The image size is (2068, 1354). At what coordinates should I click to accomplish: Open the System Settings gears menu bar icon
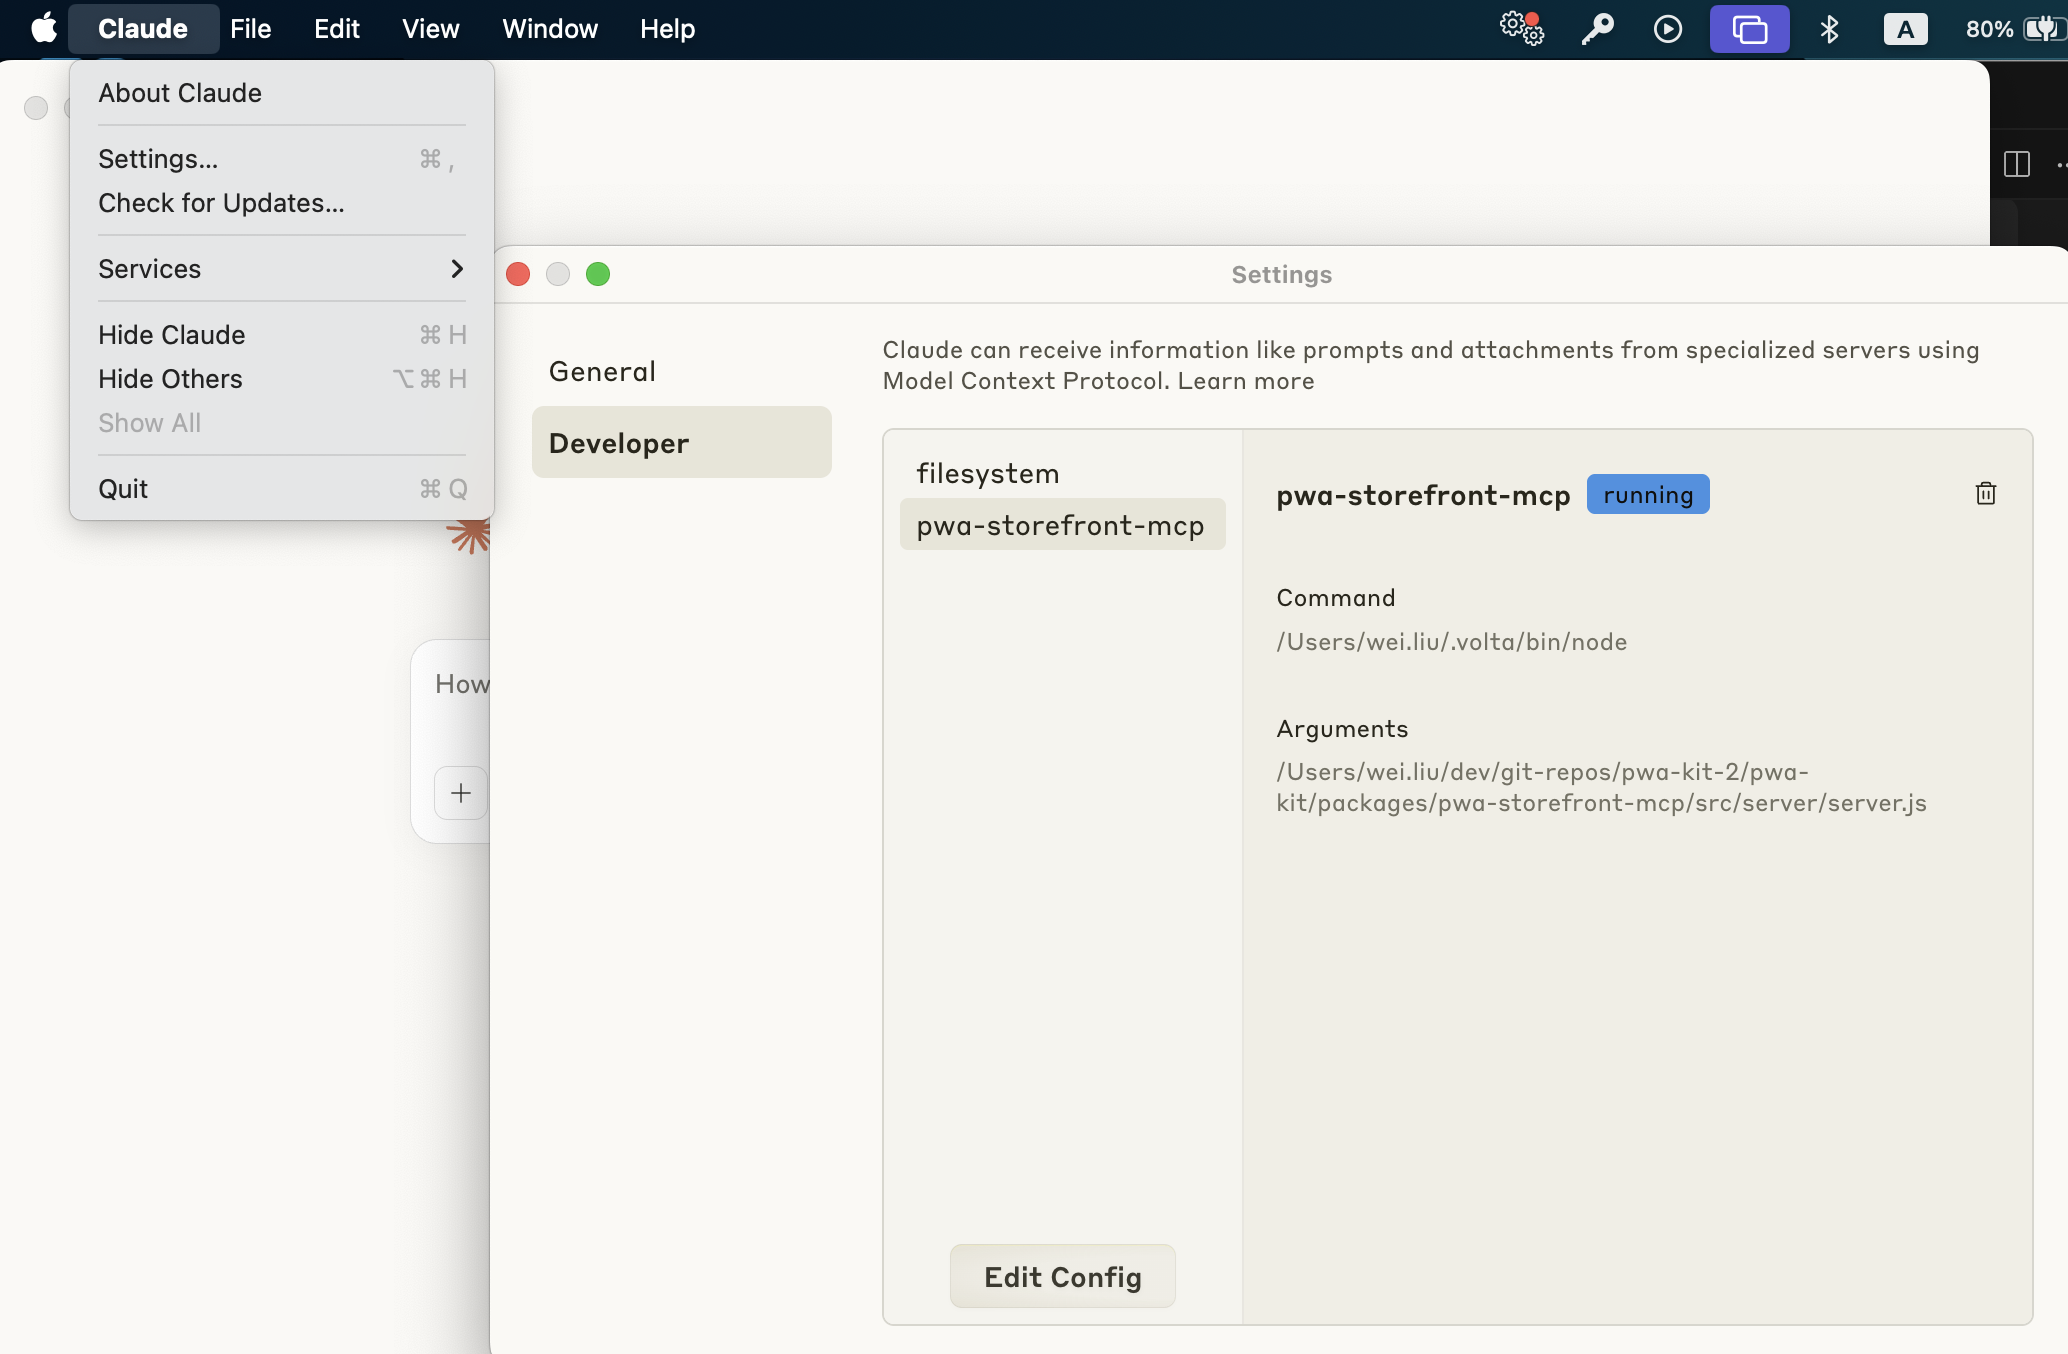pyautogui.click(x=1521, y=29)
